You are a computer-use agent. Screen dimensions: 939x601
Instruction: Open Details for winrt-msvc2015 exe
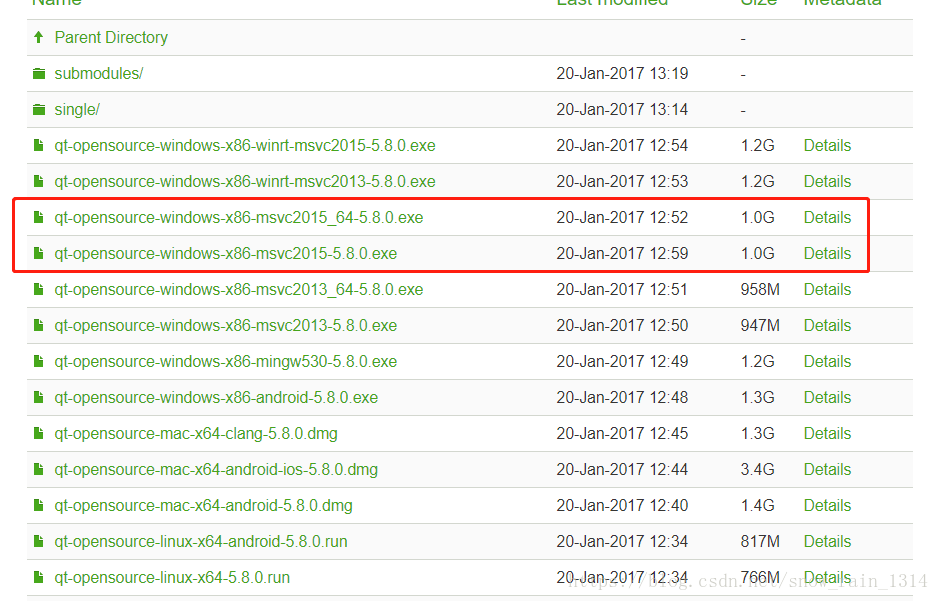(x=827, y=145)
